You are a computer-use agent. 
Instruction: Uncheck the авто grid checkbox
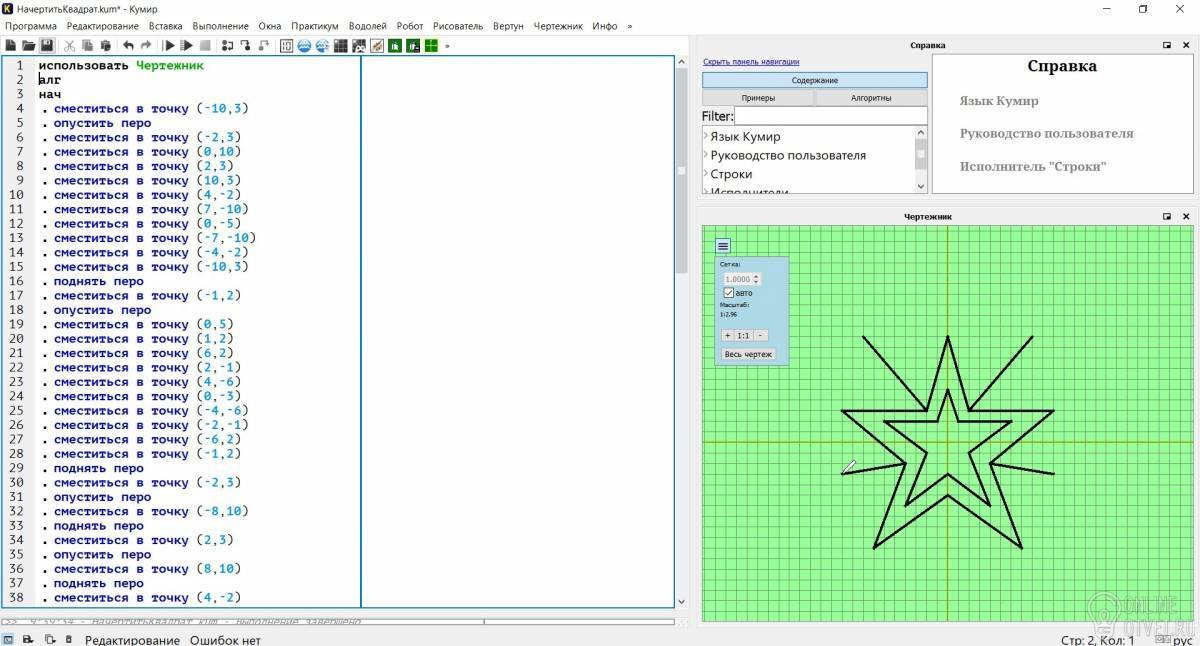tap(728, 293)
